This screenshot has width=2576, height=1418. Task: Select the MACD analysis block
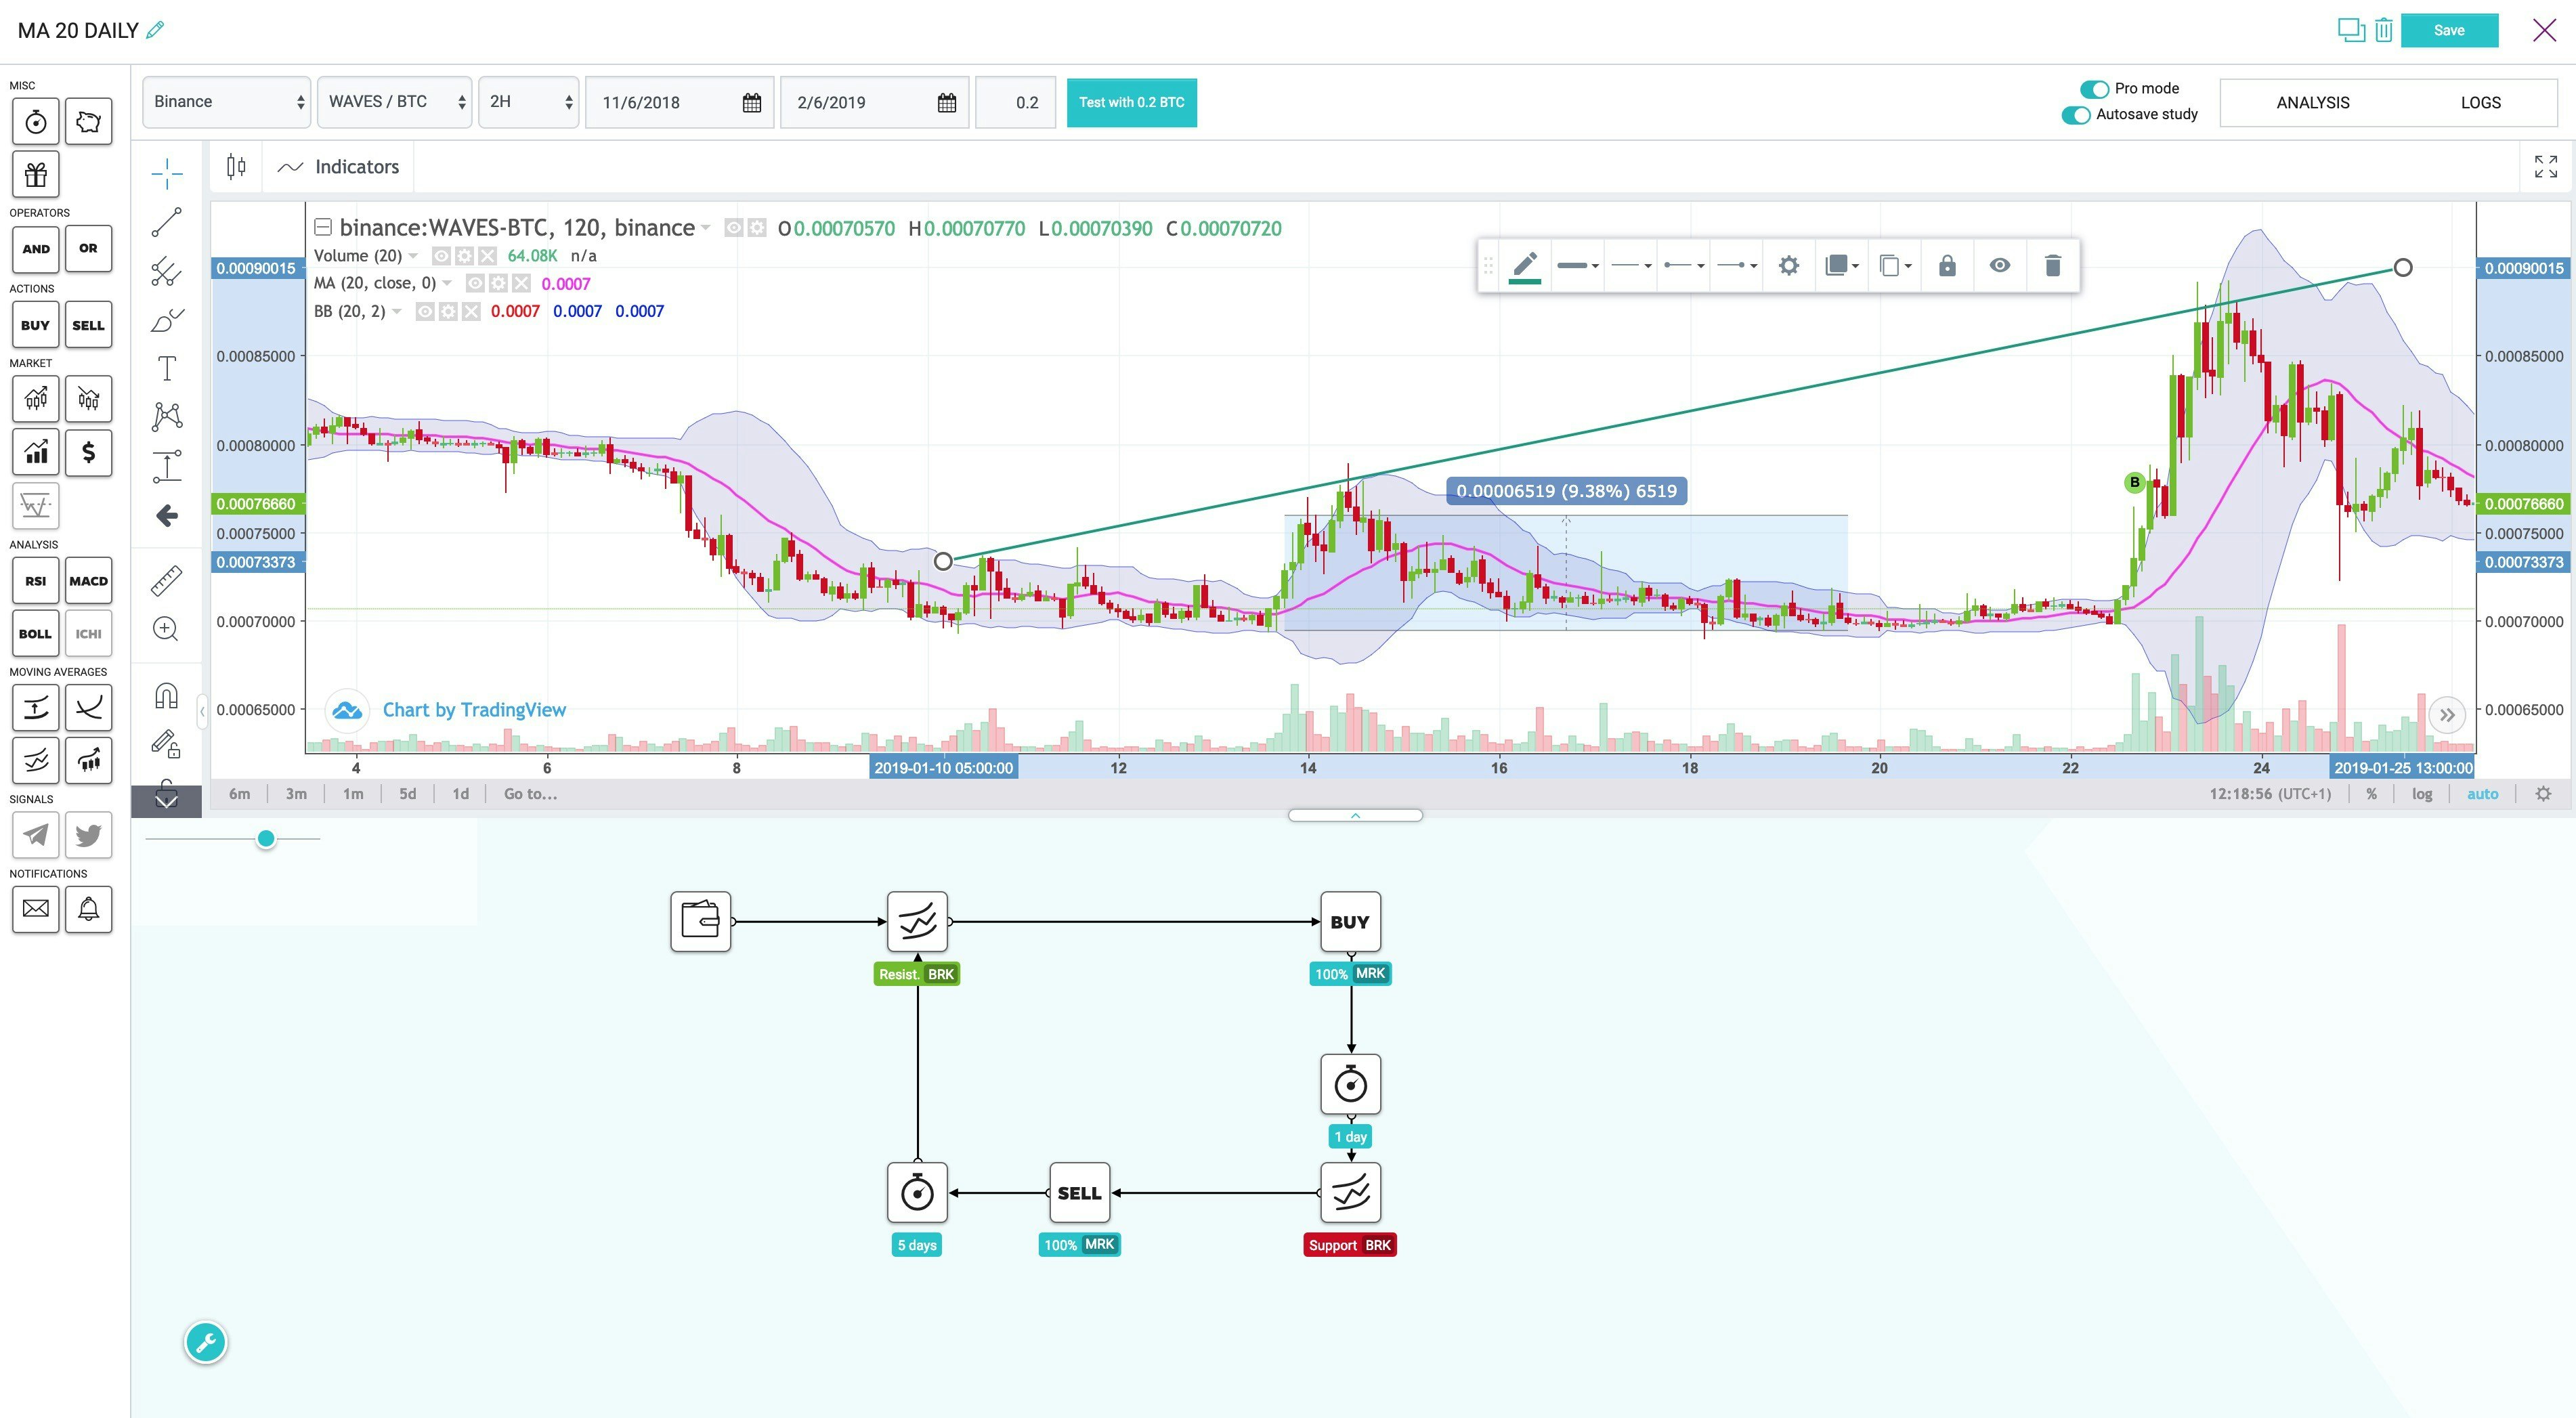click(x=88, y=580)
